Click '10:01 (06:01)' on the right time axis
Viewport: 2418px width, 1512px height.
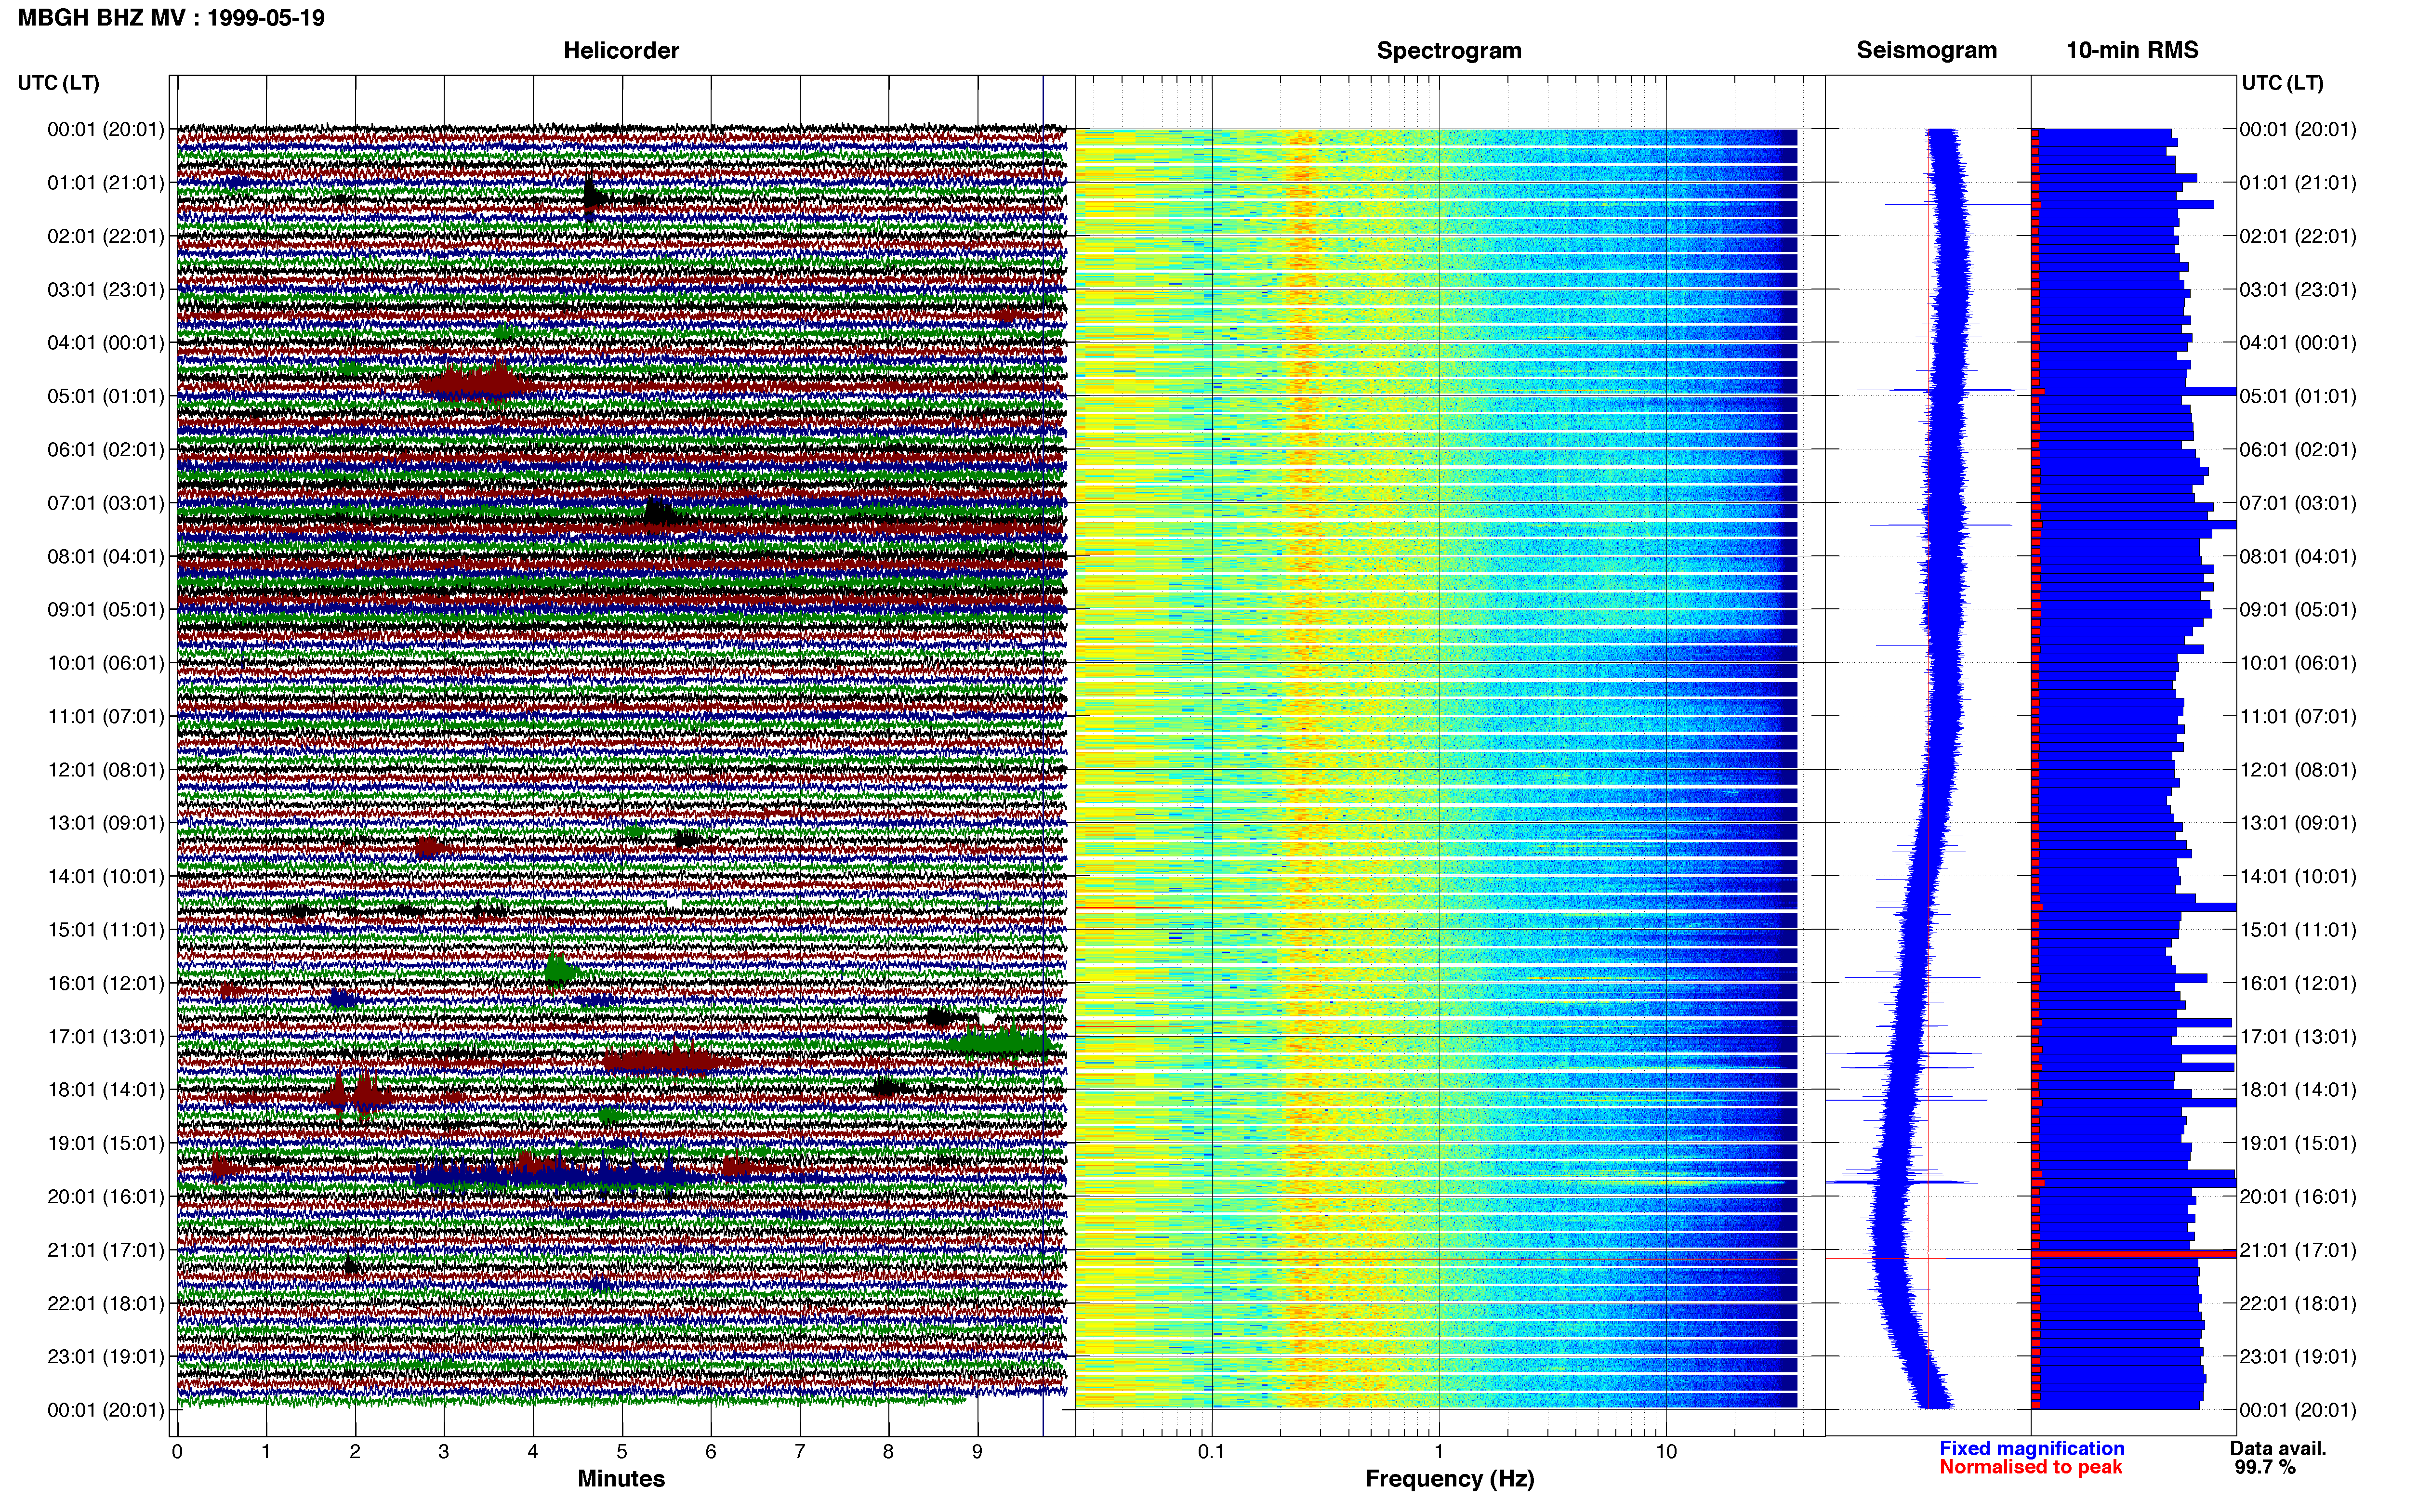[2297, 663]
